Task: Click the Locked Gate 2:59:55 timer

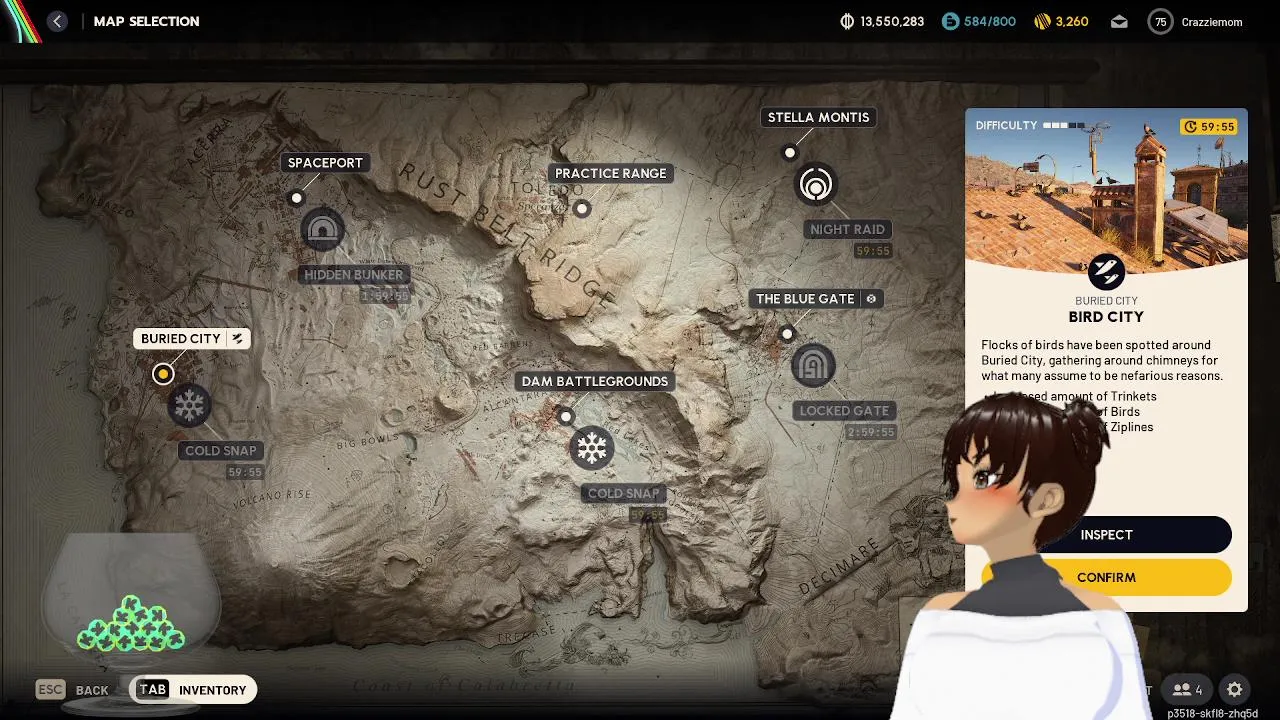Action: click(x=870, y=433)
